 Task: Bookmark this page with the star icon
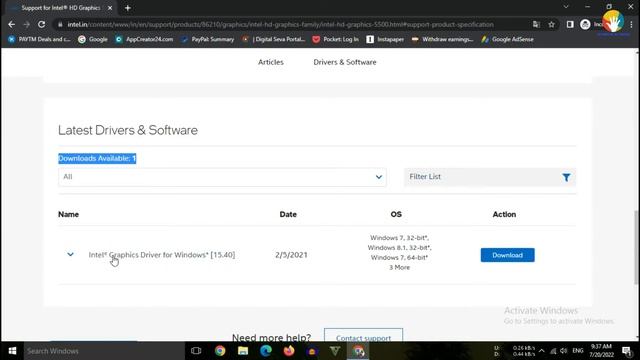(x=551, y=24)
